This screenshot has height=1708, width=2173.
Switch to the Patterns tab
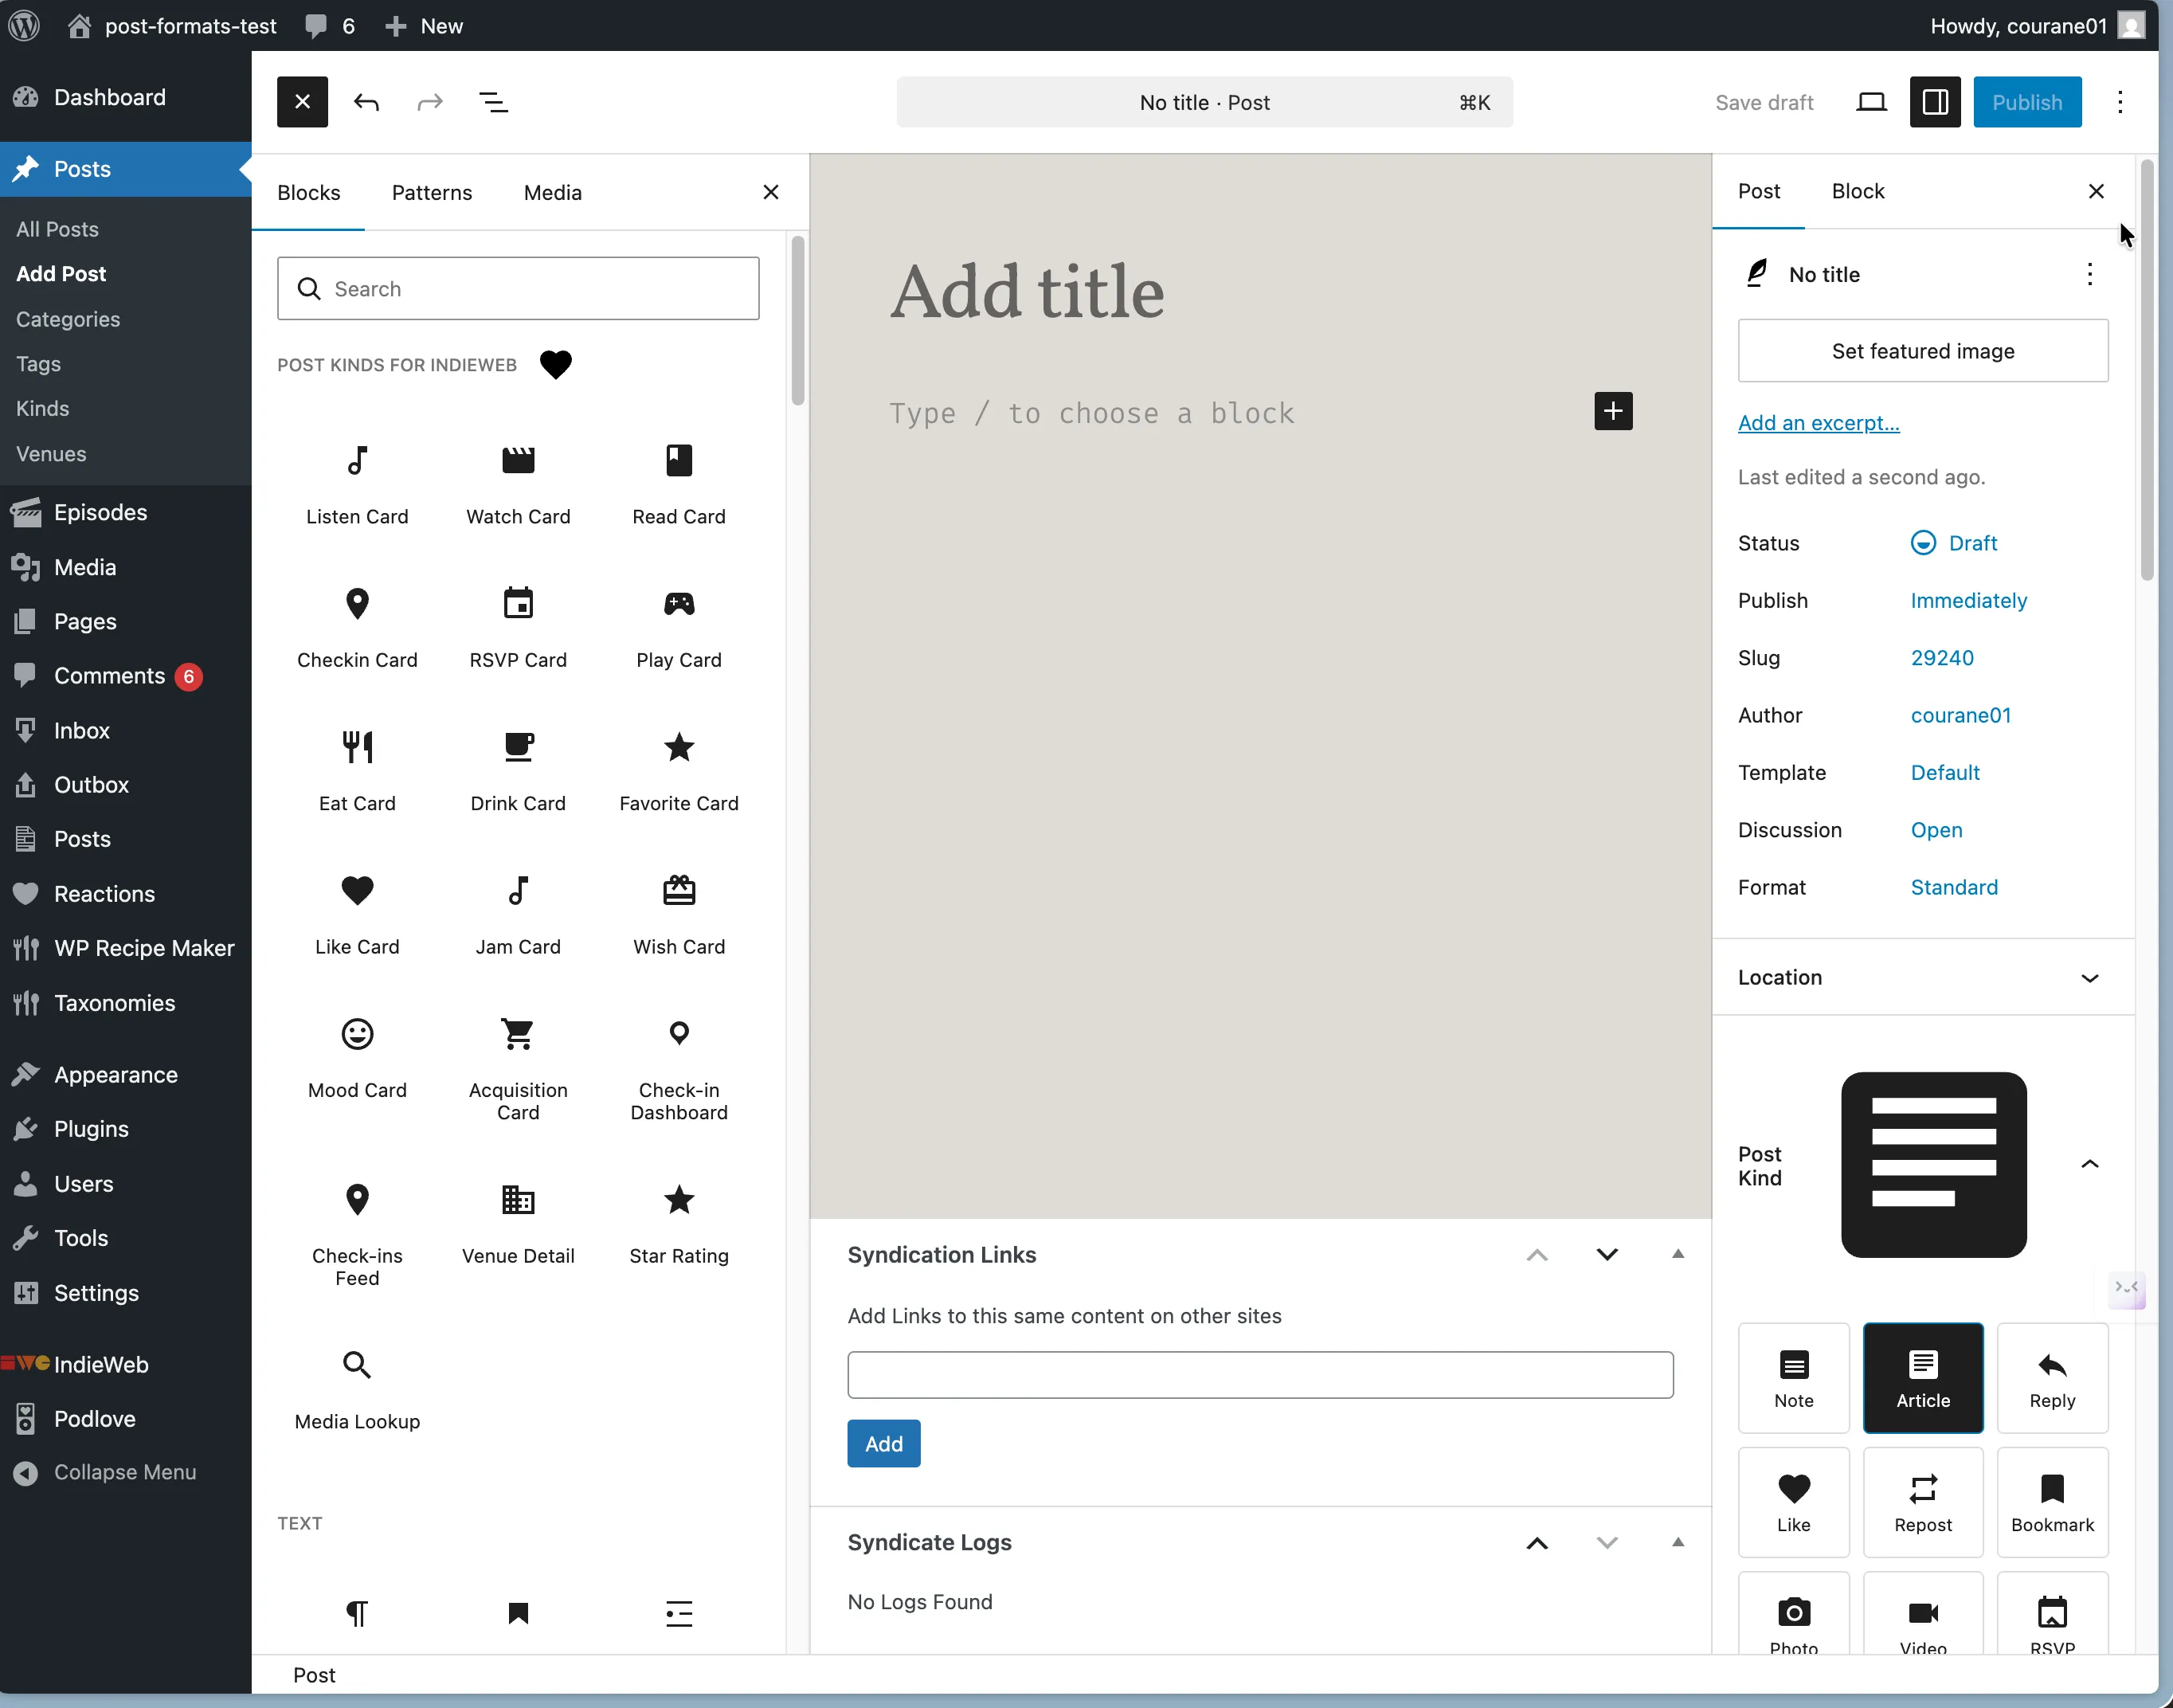pos(431,192)
